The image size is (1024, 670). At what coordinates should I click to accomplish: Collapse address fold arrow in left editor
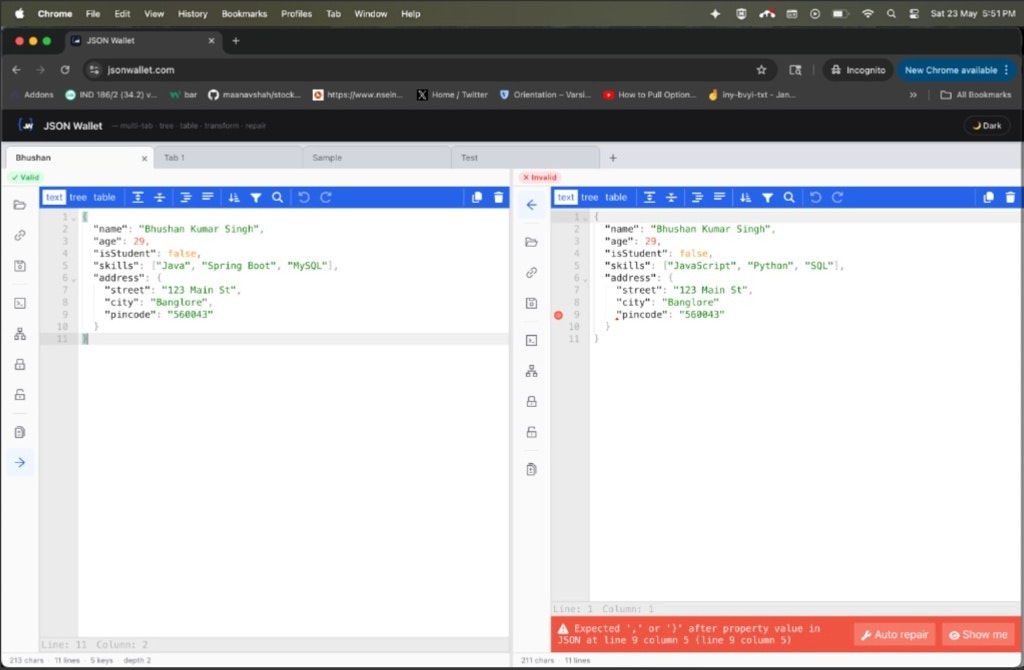73,279
